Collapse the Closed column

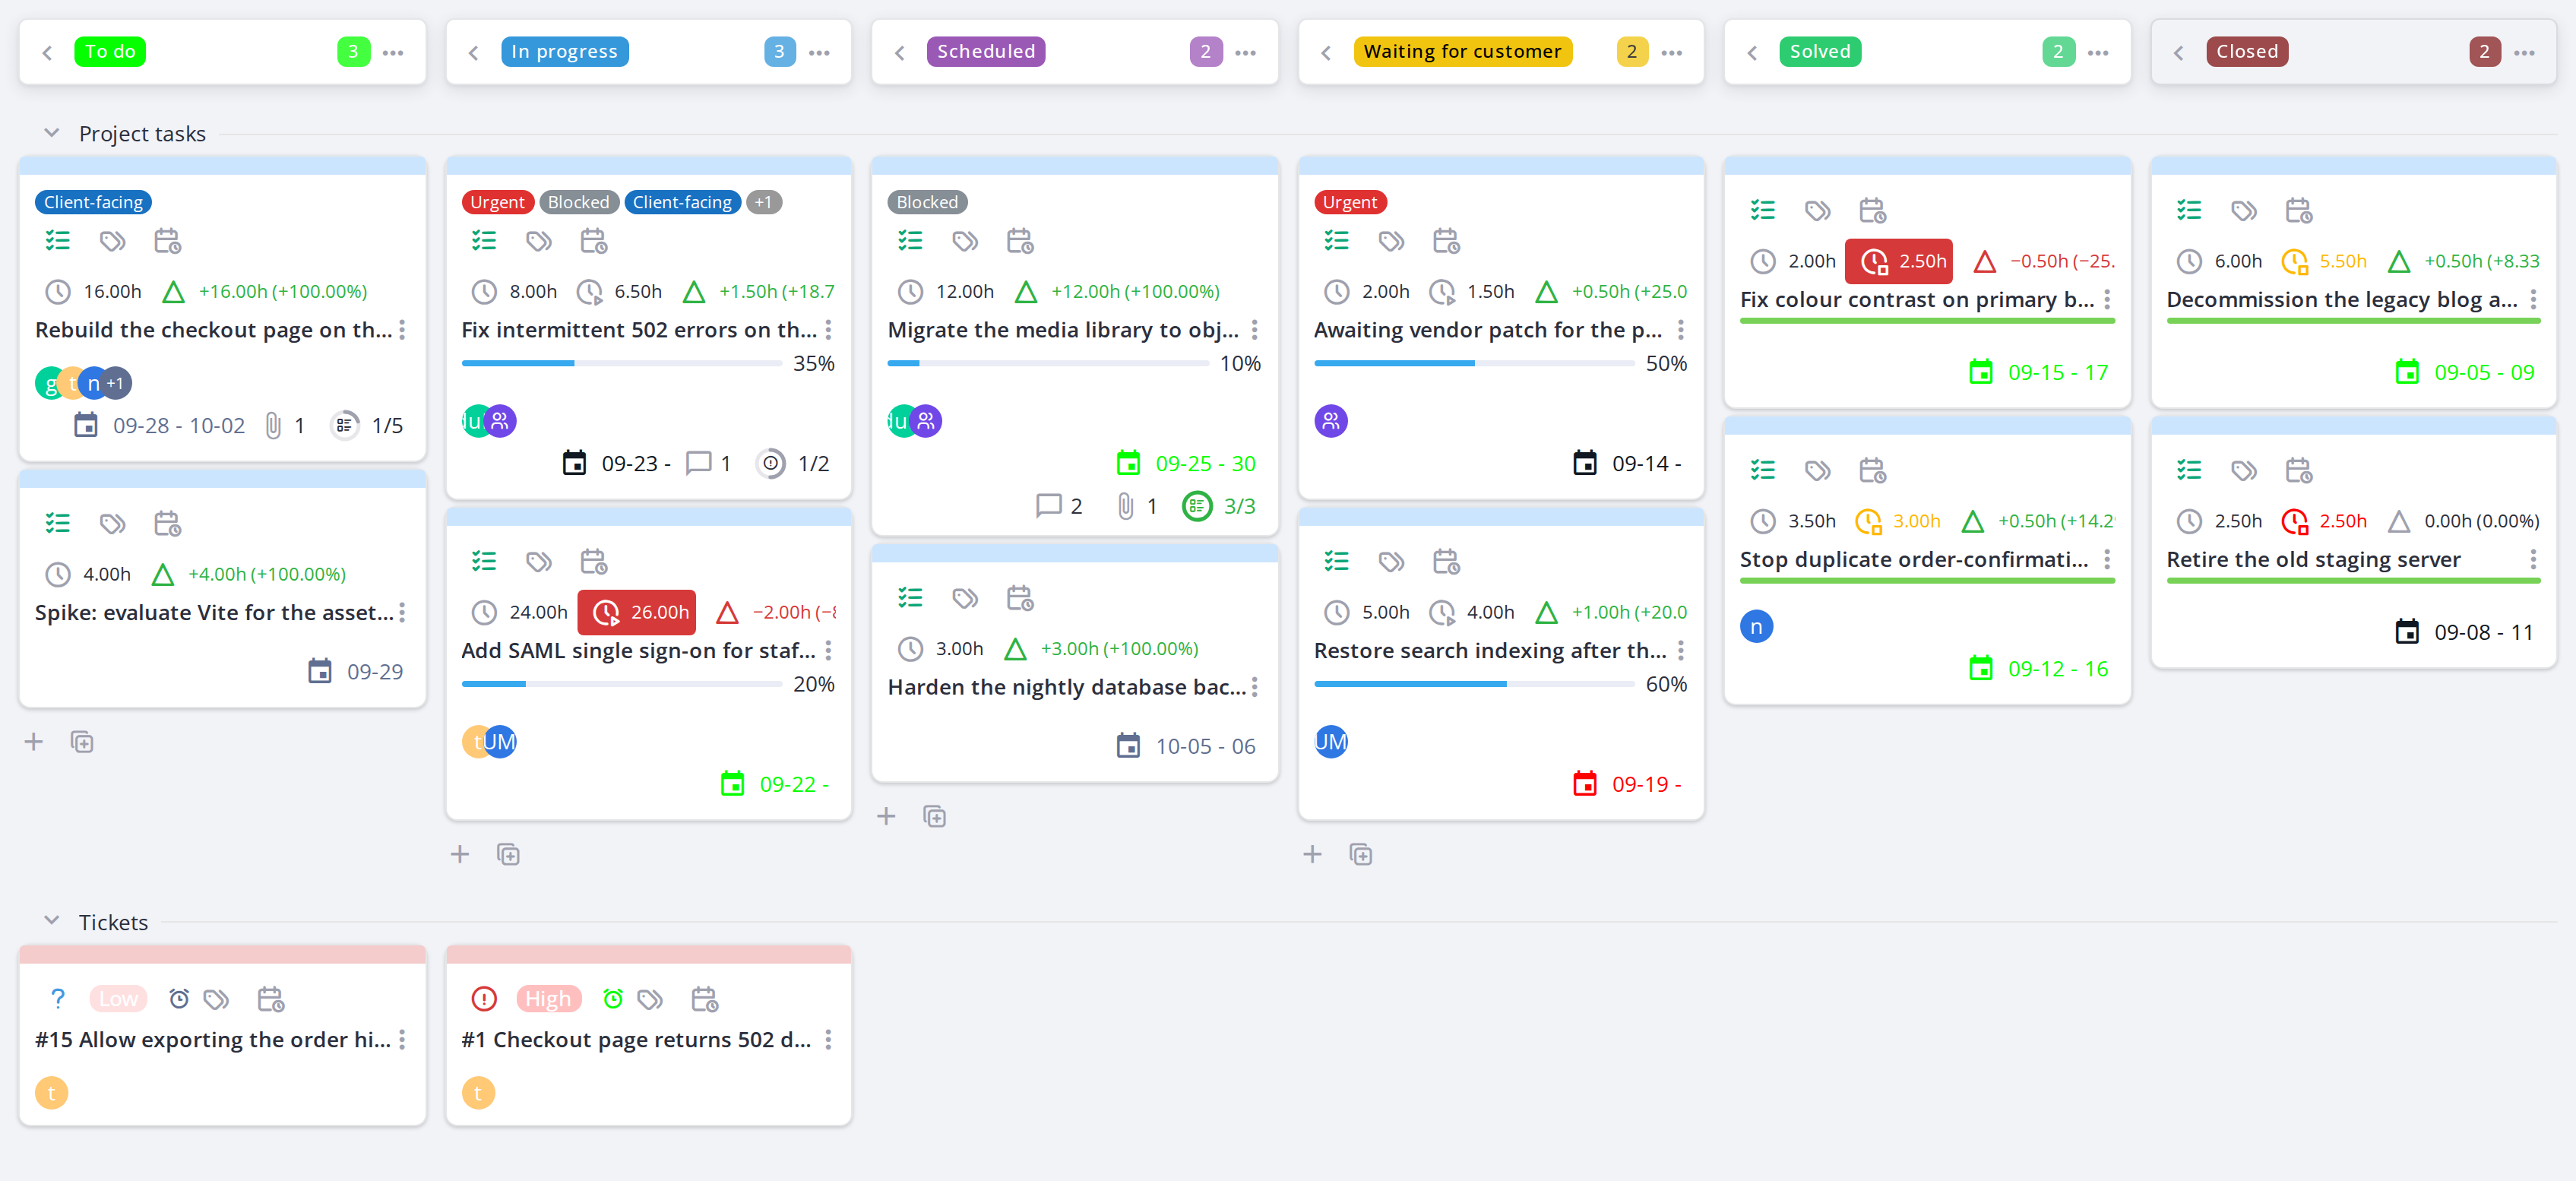coord(2178,52)
